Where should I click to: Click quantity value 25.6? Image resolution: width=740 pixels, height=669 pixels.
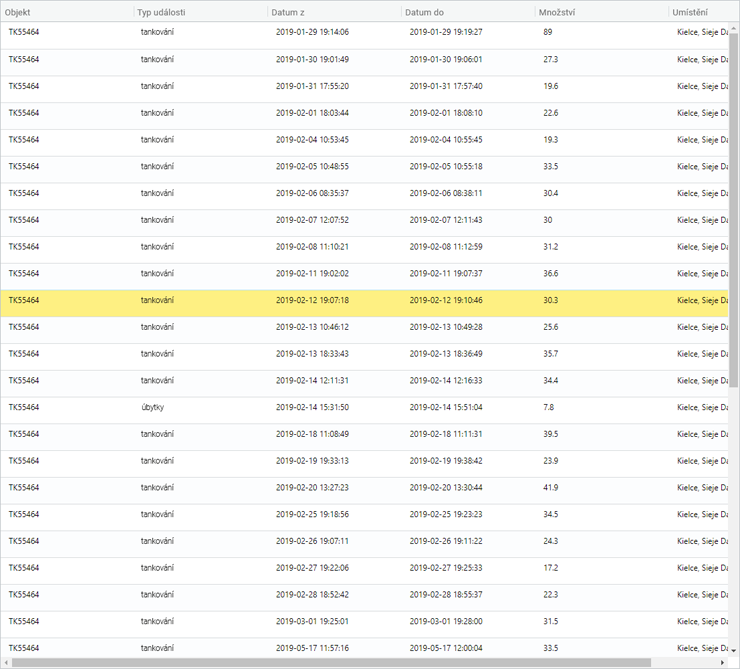550,327
